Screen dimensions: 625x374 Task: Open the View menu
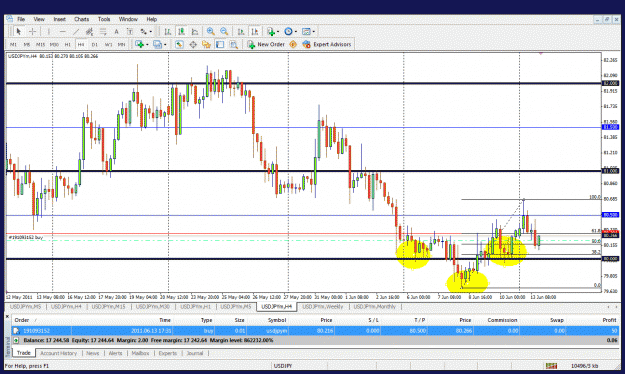click(39, 19)
